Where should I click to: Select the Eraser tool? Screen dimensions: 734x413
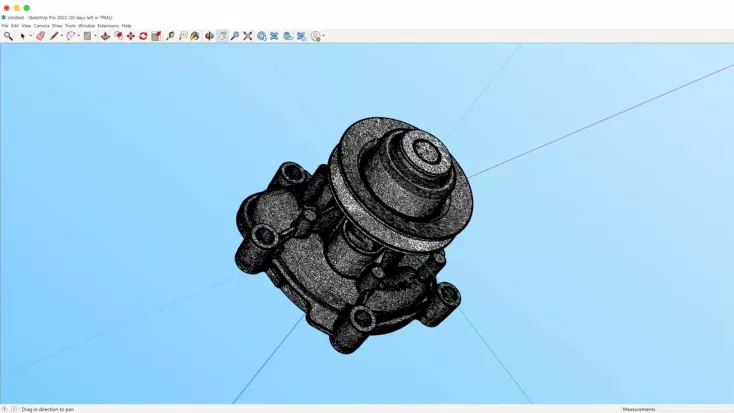[40, 36]
